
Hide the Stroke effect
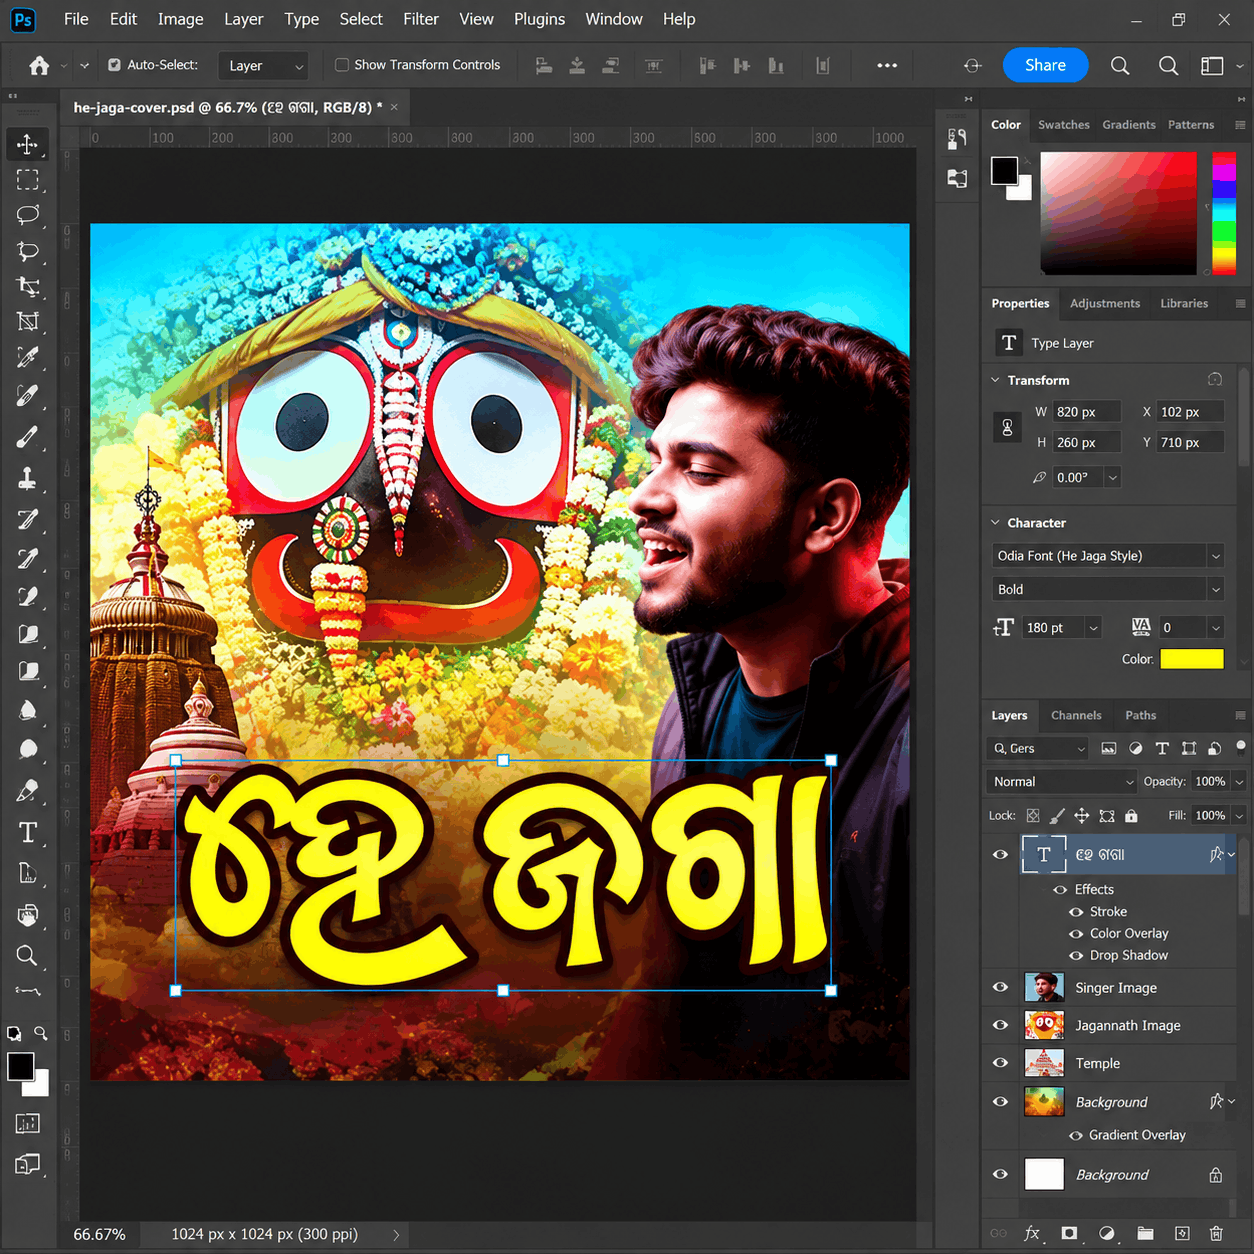click(x=1076, y=912)
